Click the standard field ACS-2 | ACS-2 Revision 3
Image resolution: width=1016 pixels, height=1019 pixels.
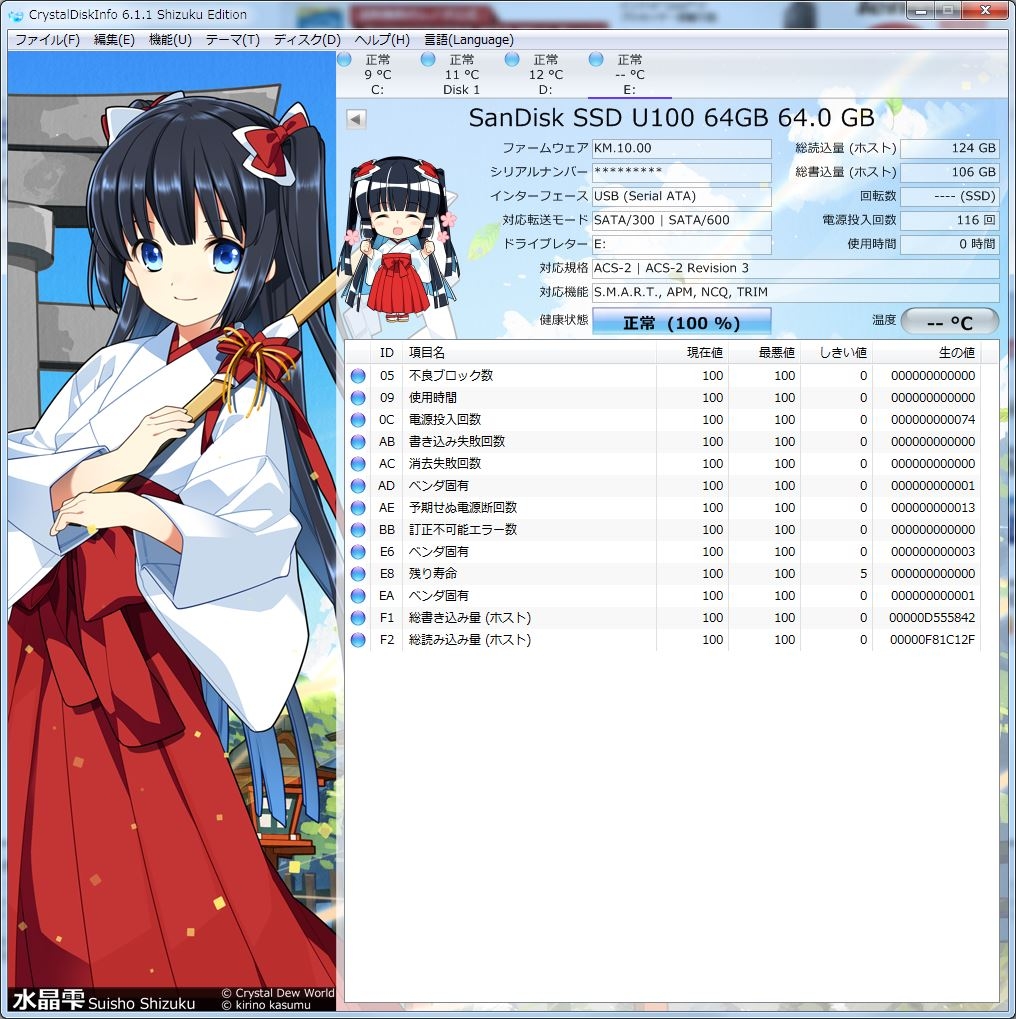[x=795, y=268]
